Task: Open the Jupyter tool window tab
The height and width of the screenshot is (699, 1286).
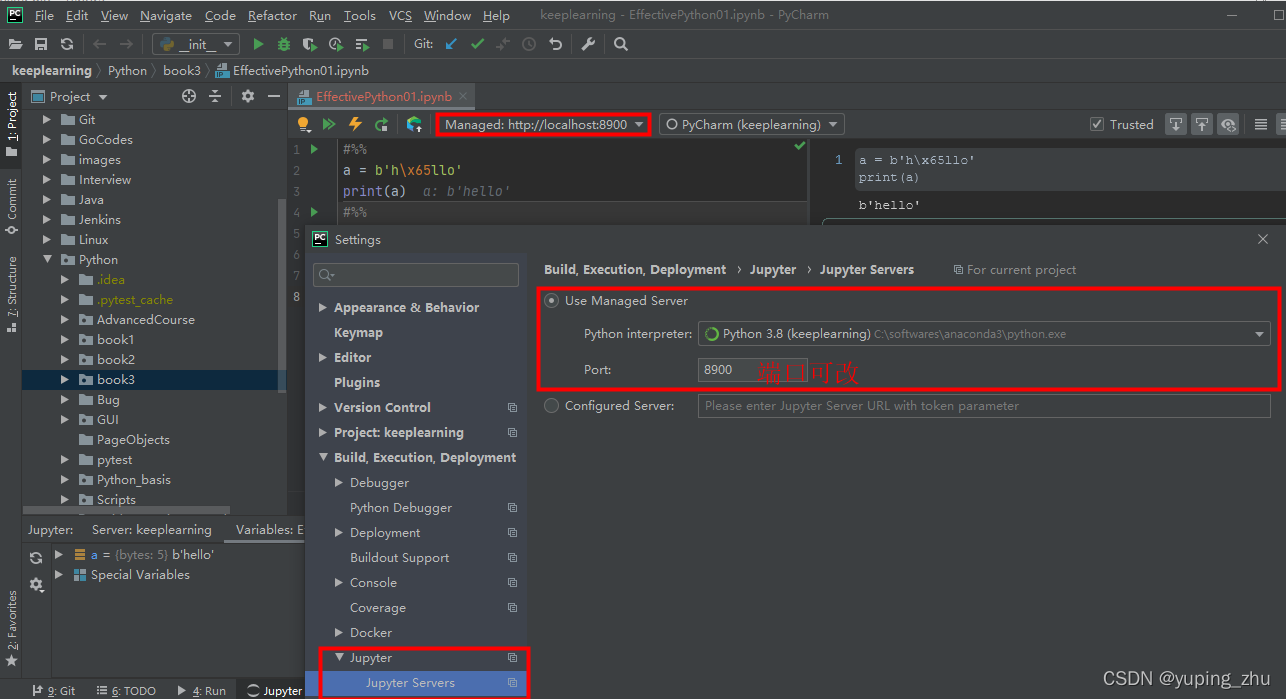Action: [275, 690]
